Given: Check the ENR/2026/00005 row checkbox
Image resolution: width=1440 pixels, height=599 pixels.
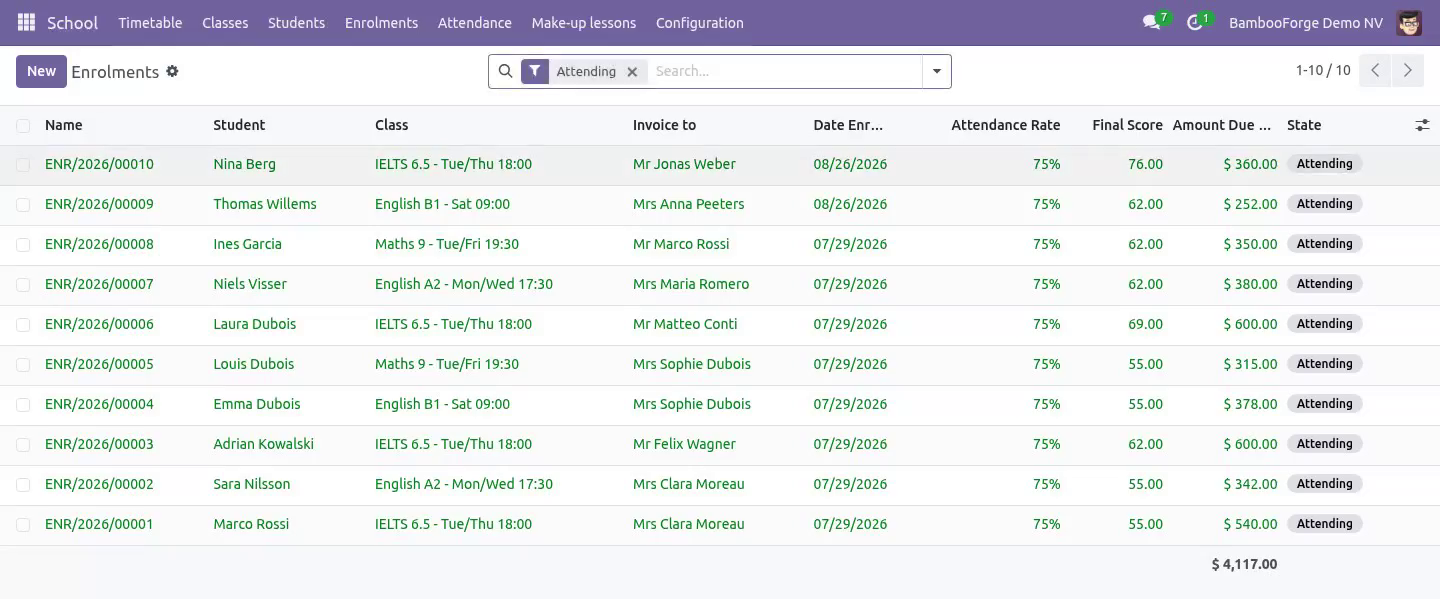Looking at the screenshot, I should (x=23, y=364).
